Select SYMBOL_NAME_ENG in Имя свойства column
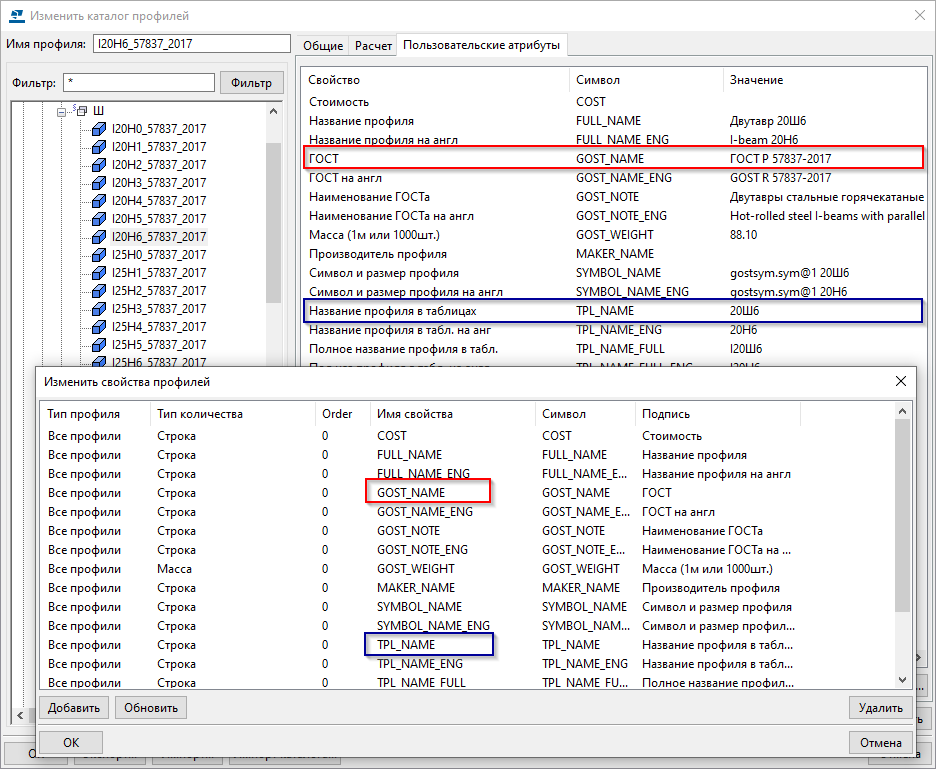The height and width of the screenshot is (769, 936). pyautogui.click(x=433, y=626)
